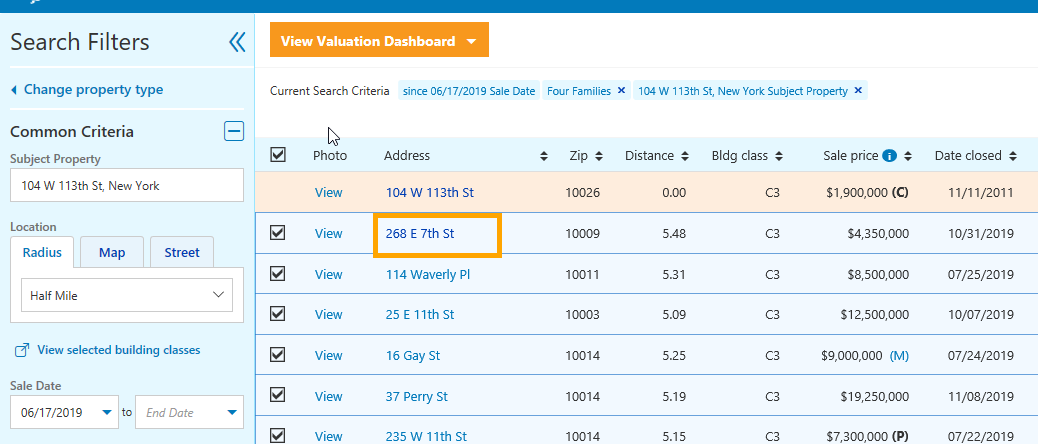This screenshot has width=1038, height=444.
Task: Click the Subject Property input field
Action: (127, 186)
